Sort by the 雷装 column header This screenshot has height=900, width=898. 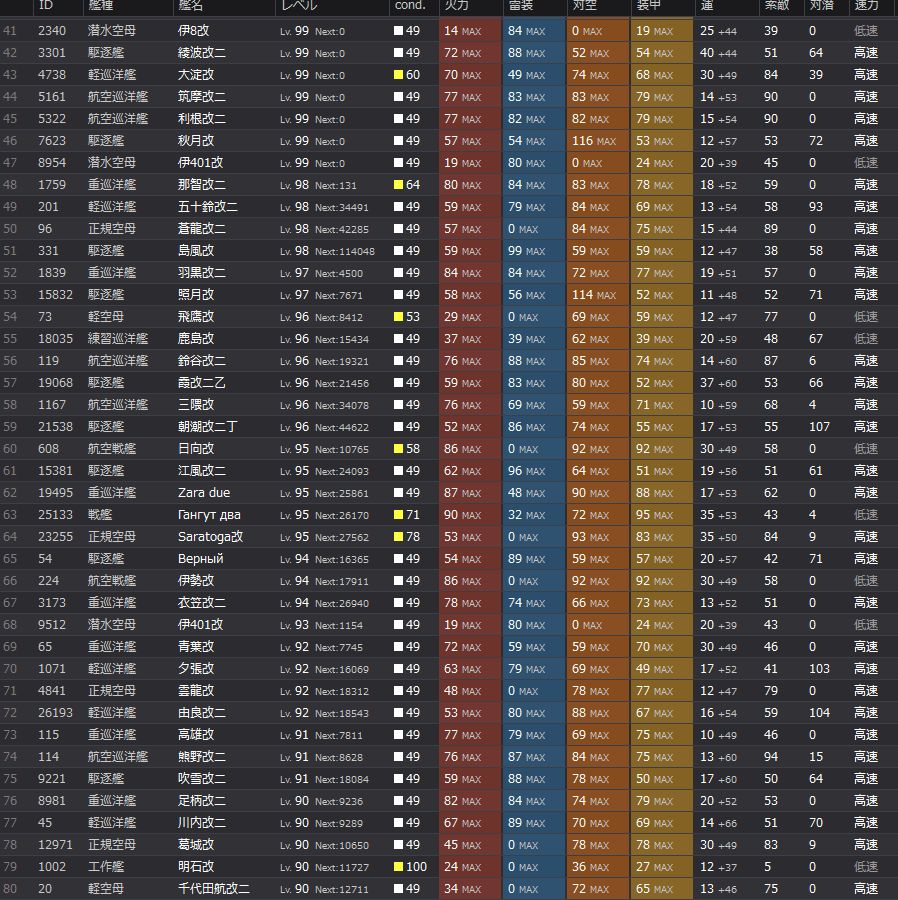521,5
